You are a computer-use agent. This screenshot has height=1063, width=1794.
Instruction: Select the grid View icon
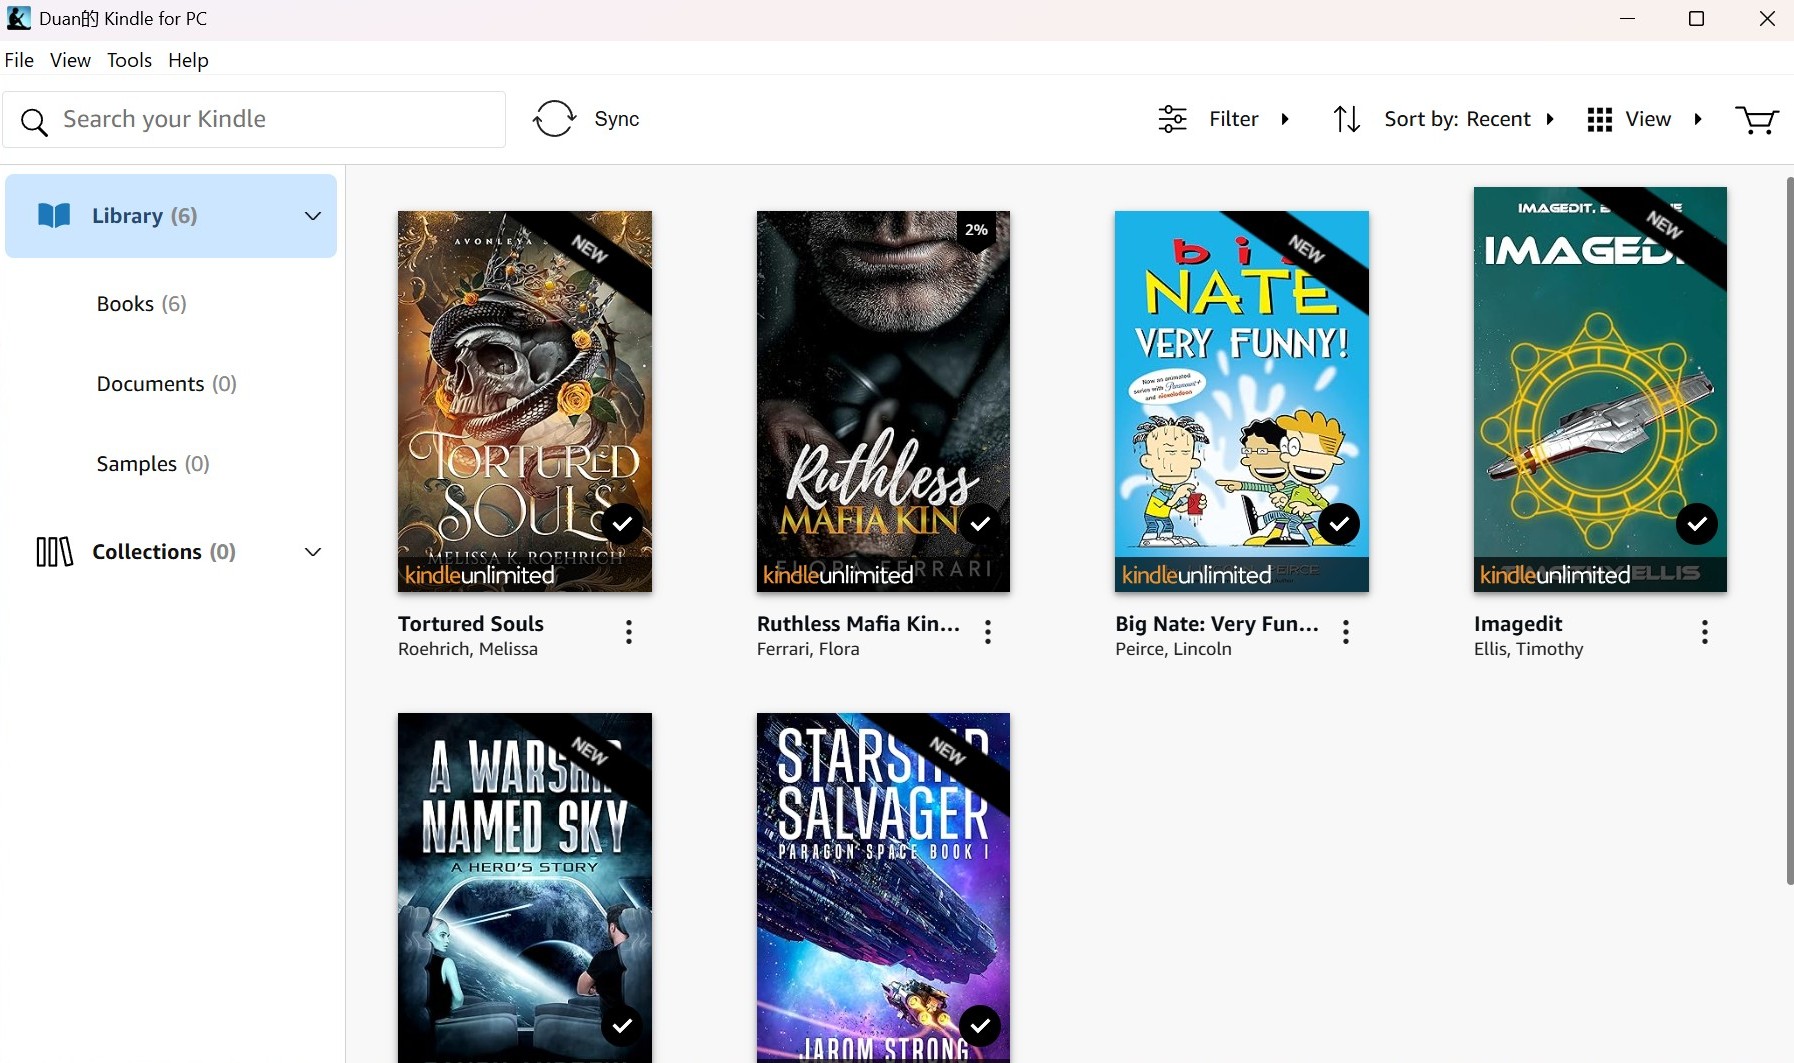click(x=1601, y=118)
